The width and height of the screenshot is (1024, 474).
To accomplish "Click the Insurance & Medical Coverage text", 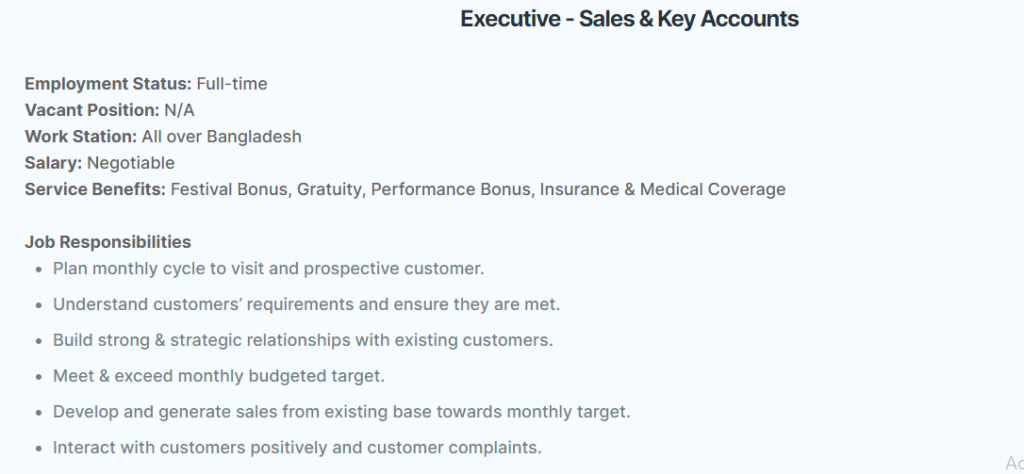I will (x=663, y=189).
